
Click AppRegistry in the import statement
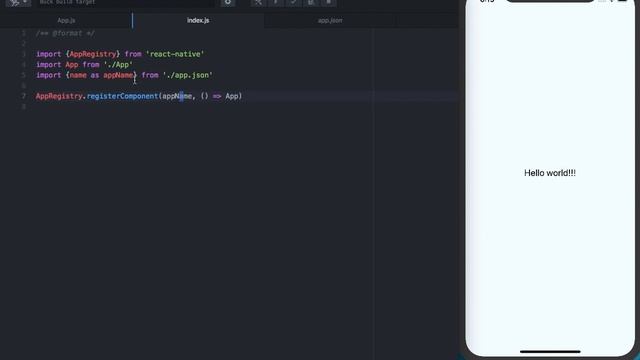[x=93, y=54]
